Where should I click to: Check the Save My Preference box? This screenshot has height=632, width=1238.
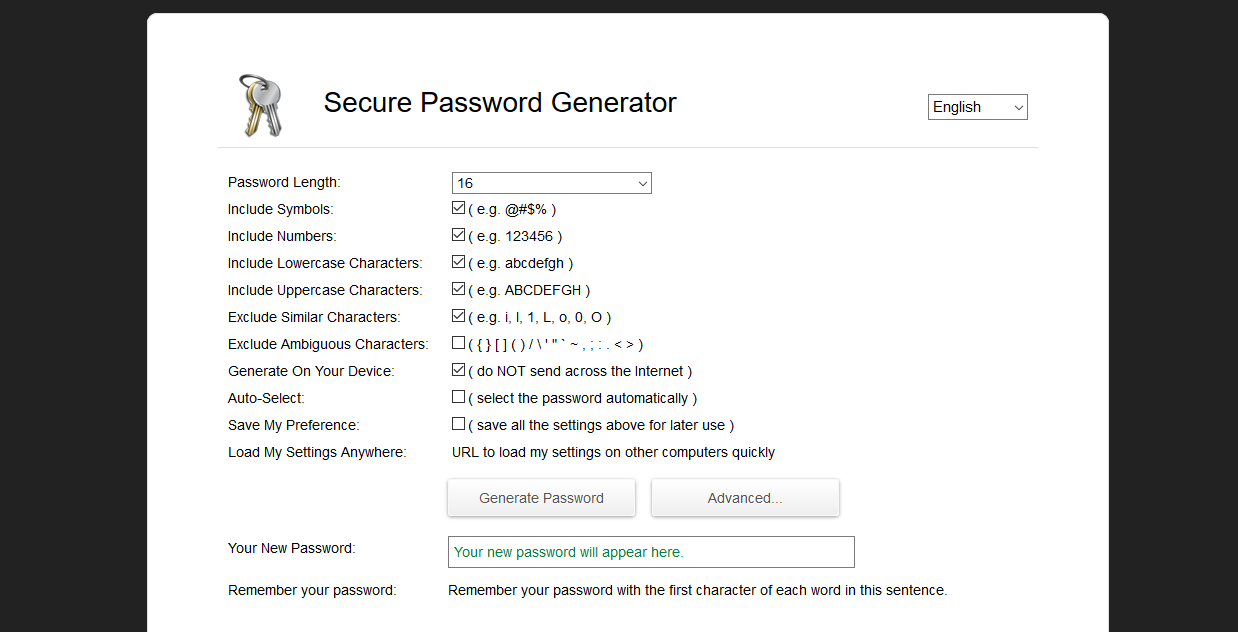tap(458, 424)
